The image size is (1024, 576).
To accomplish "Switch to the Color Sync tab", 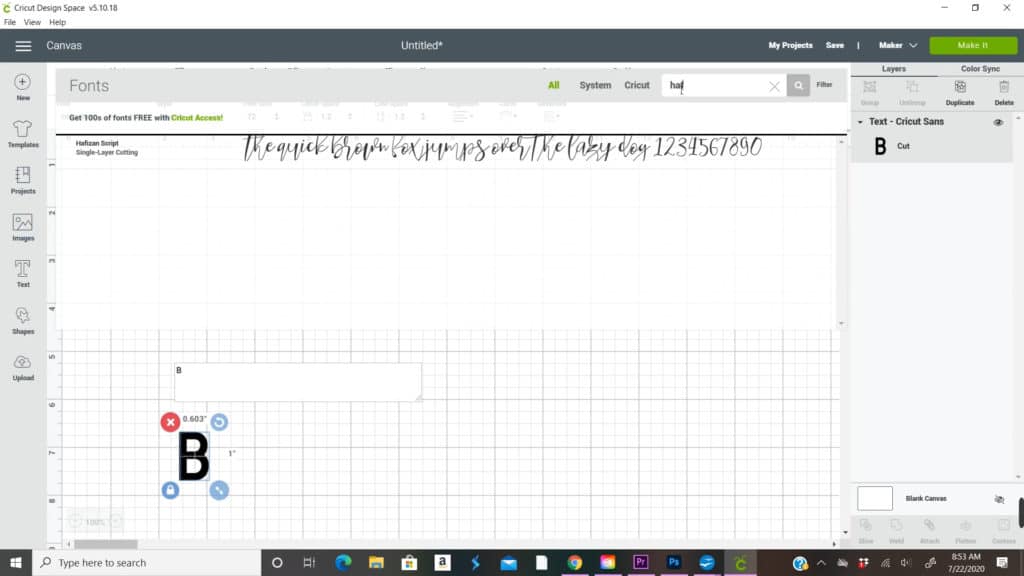I will (980, 69).
